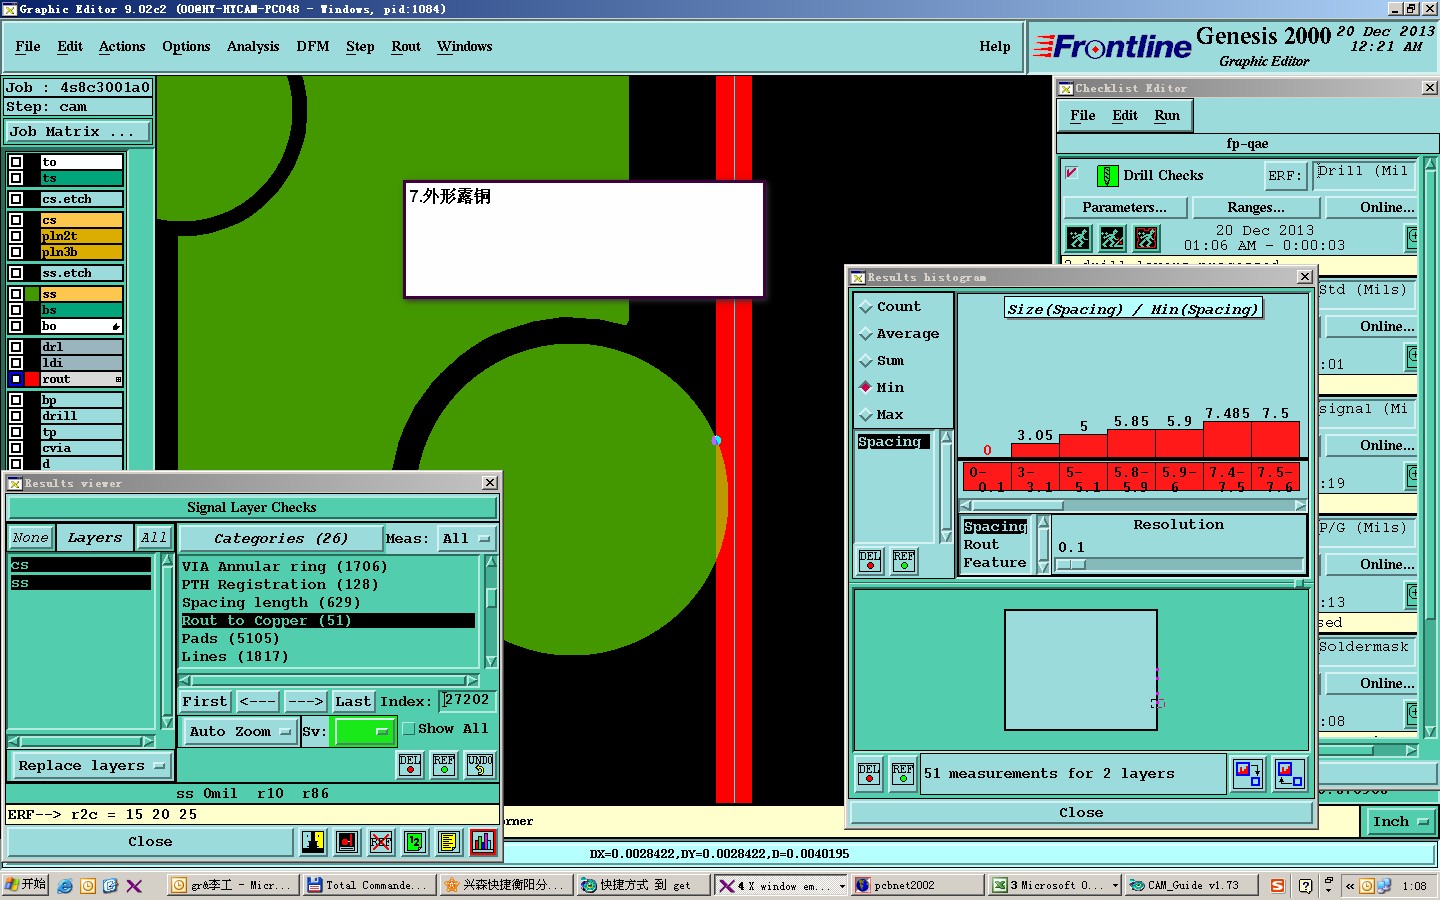Viewport: 1440px width, 900px height.
Task: Close the Results histogram with Close button
Action: (1081, 813)
